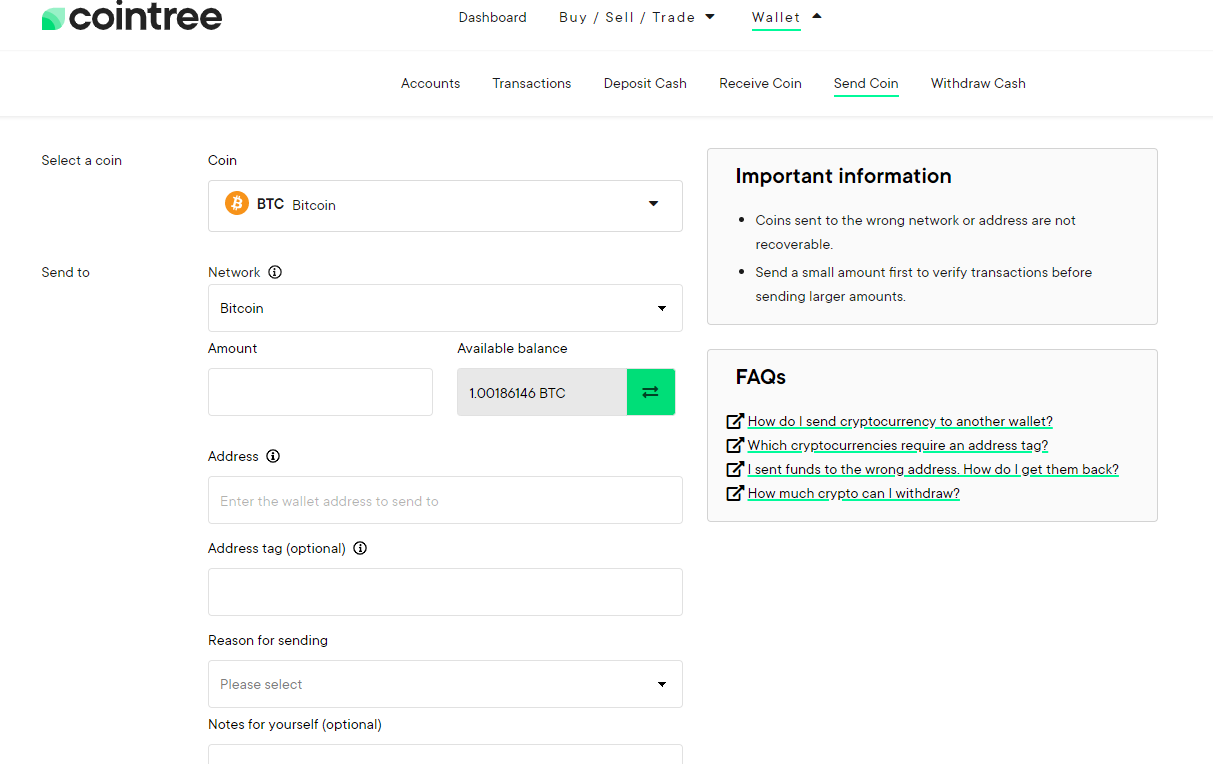
Task: Click the 'FAQs' heading
Action: tap(761, 377)
